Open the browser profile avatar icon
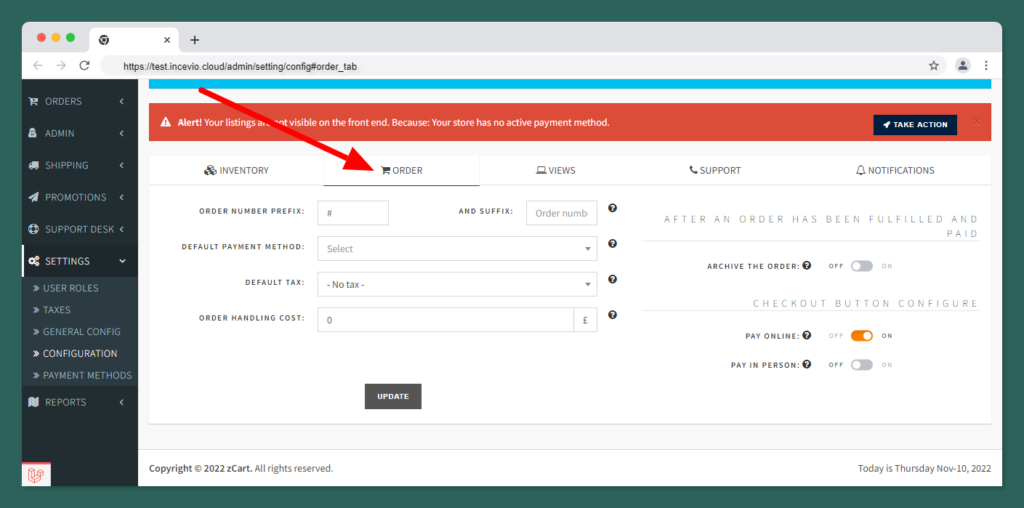 (x=962, y=65)
